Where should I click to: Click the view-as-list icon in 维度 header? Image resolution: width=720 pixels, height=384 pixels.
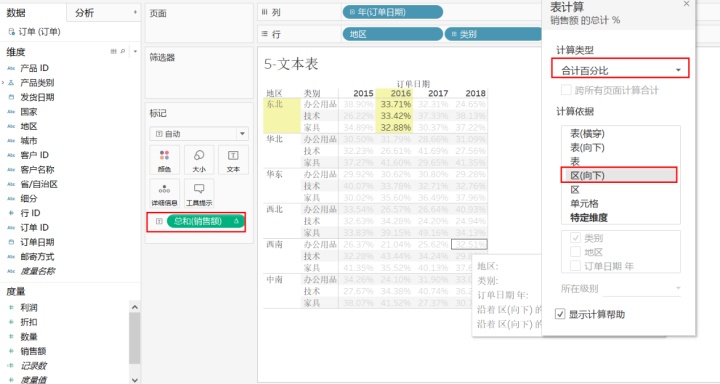(x=113, y=51)
